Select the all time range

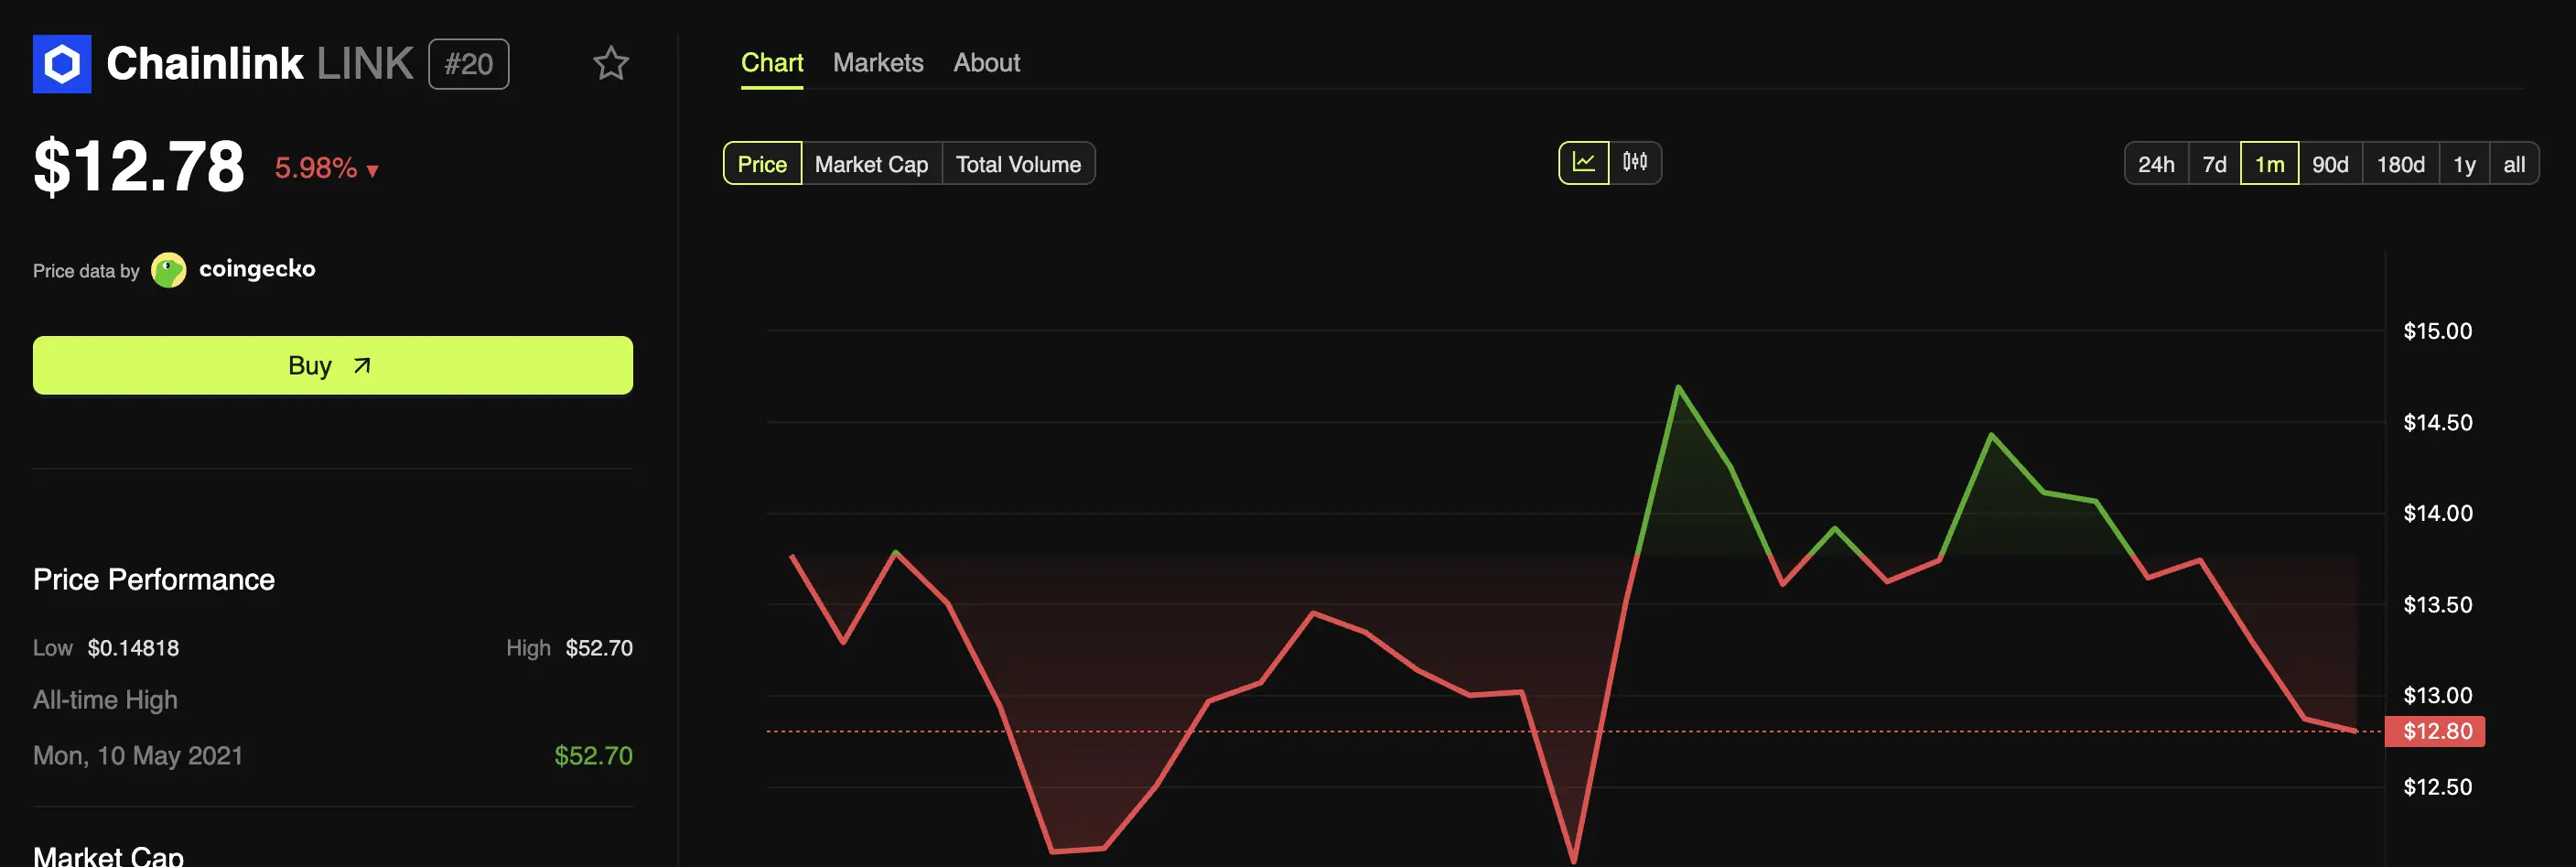pos(2514,163)
